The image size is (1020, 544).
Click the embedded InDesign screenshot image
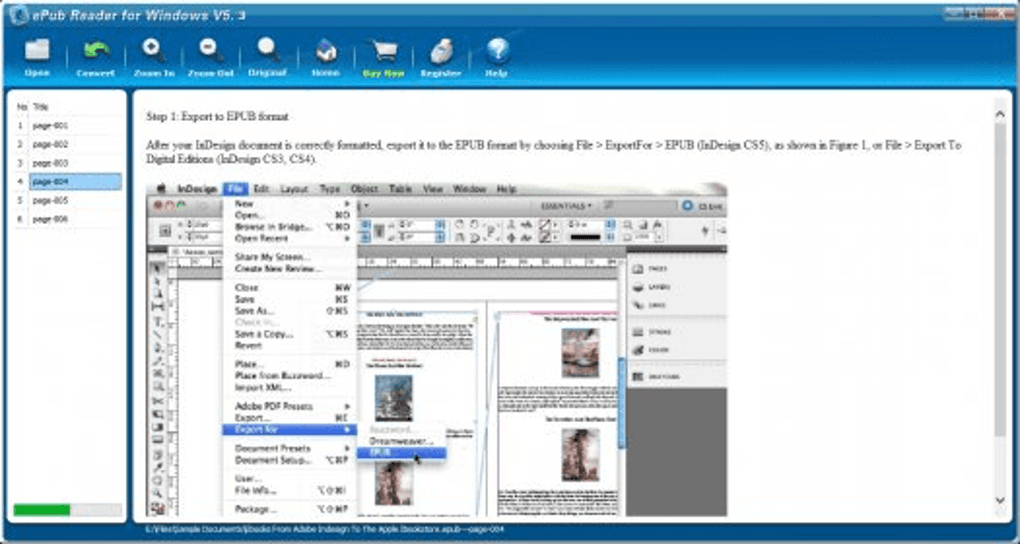pos(436,349)
